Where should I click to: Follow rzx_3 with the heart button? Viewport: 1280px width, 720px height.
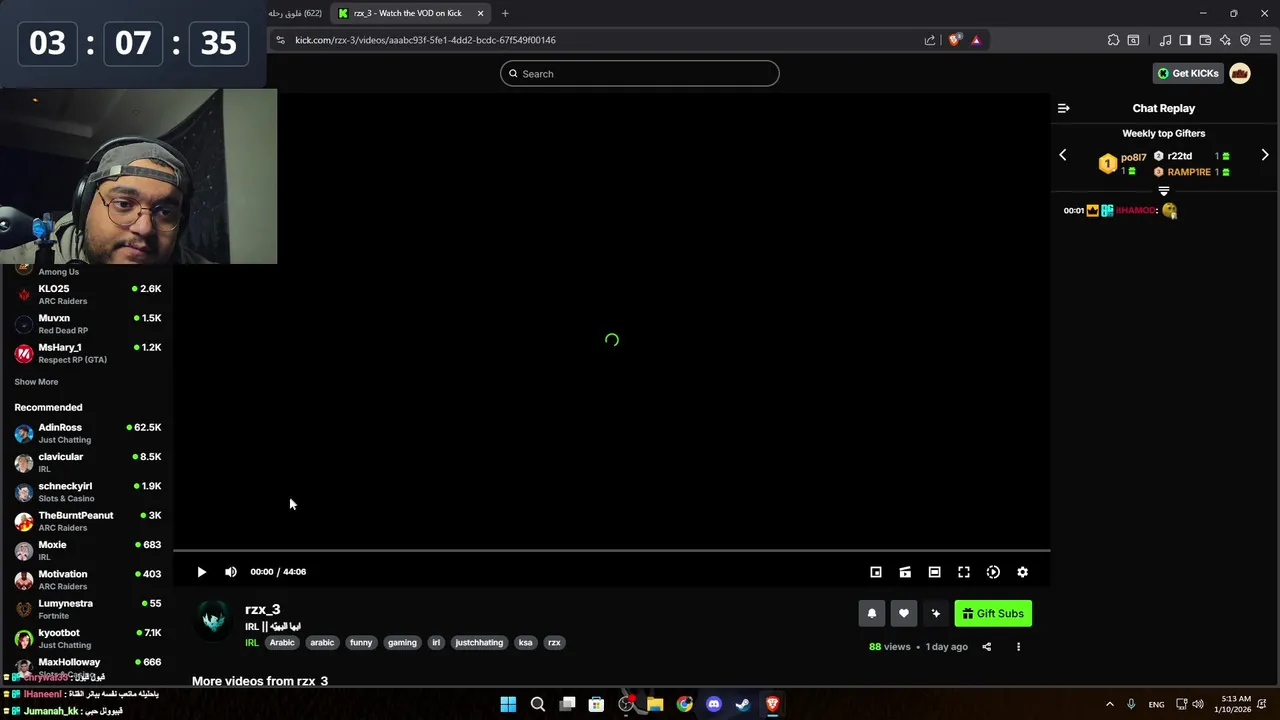coord(903,614)
